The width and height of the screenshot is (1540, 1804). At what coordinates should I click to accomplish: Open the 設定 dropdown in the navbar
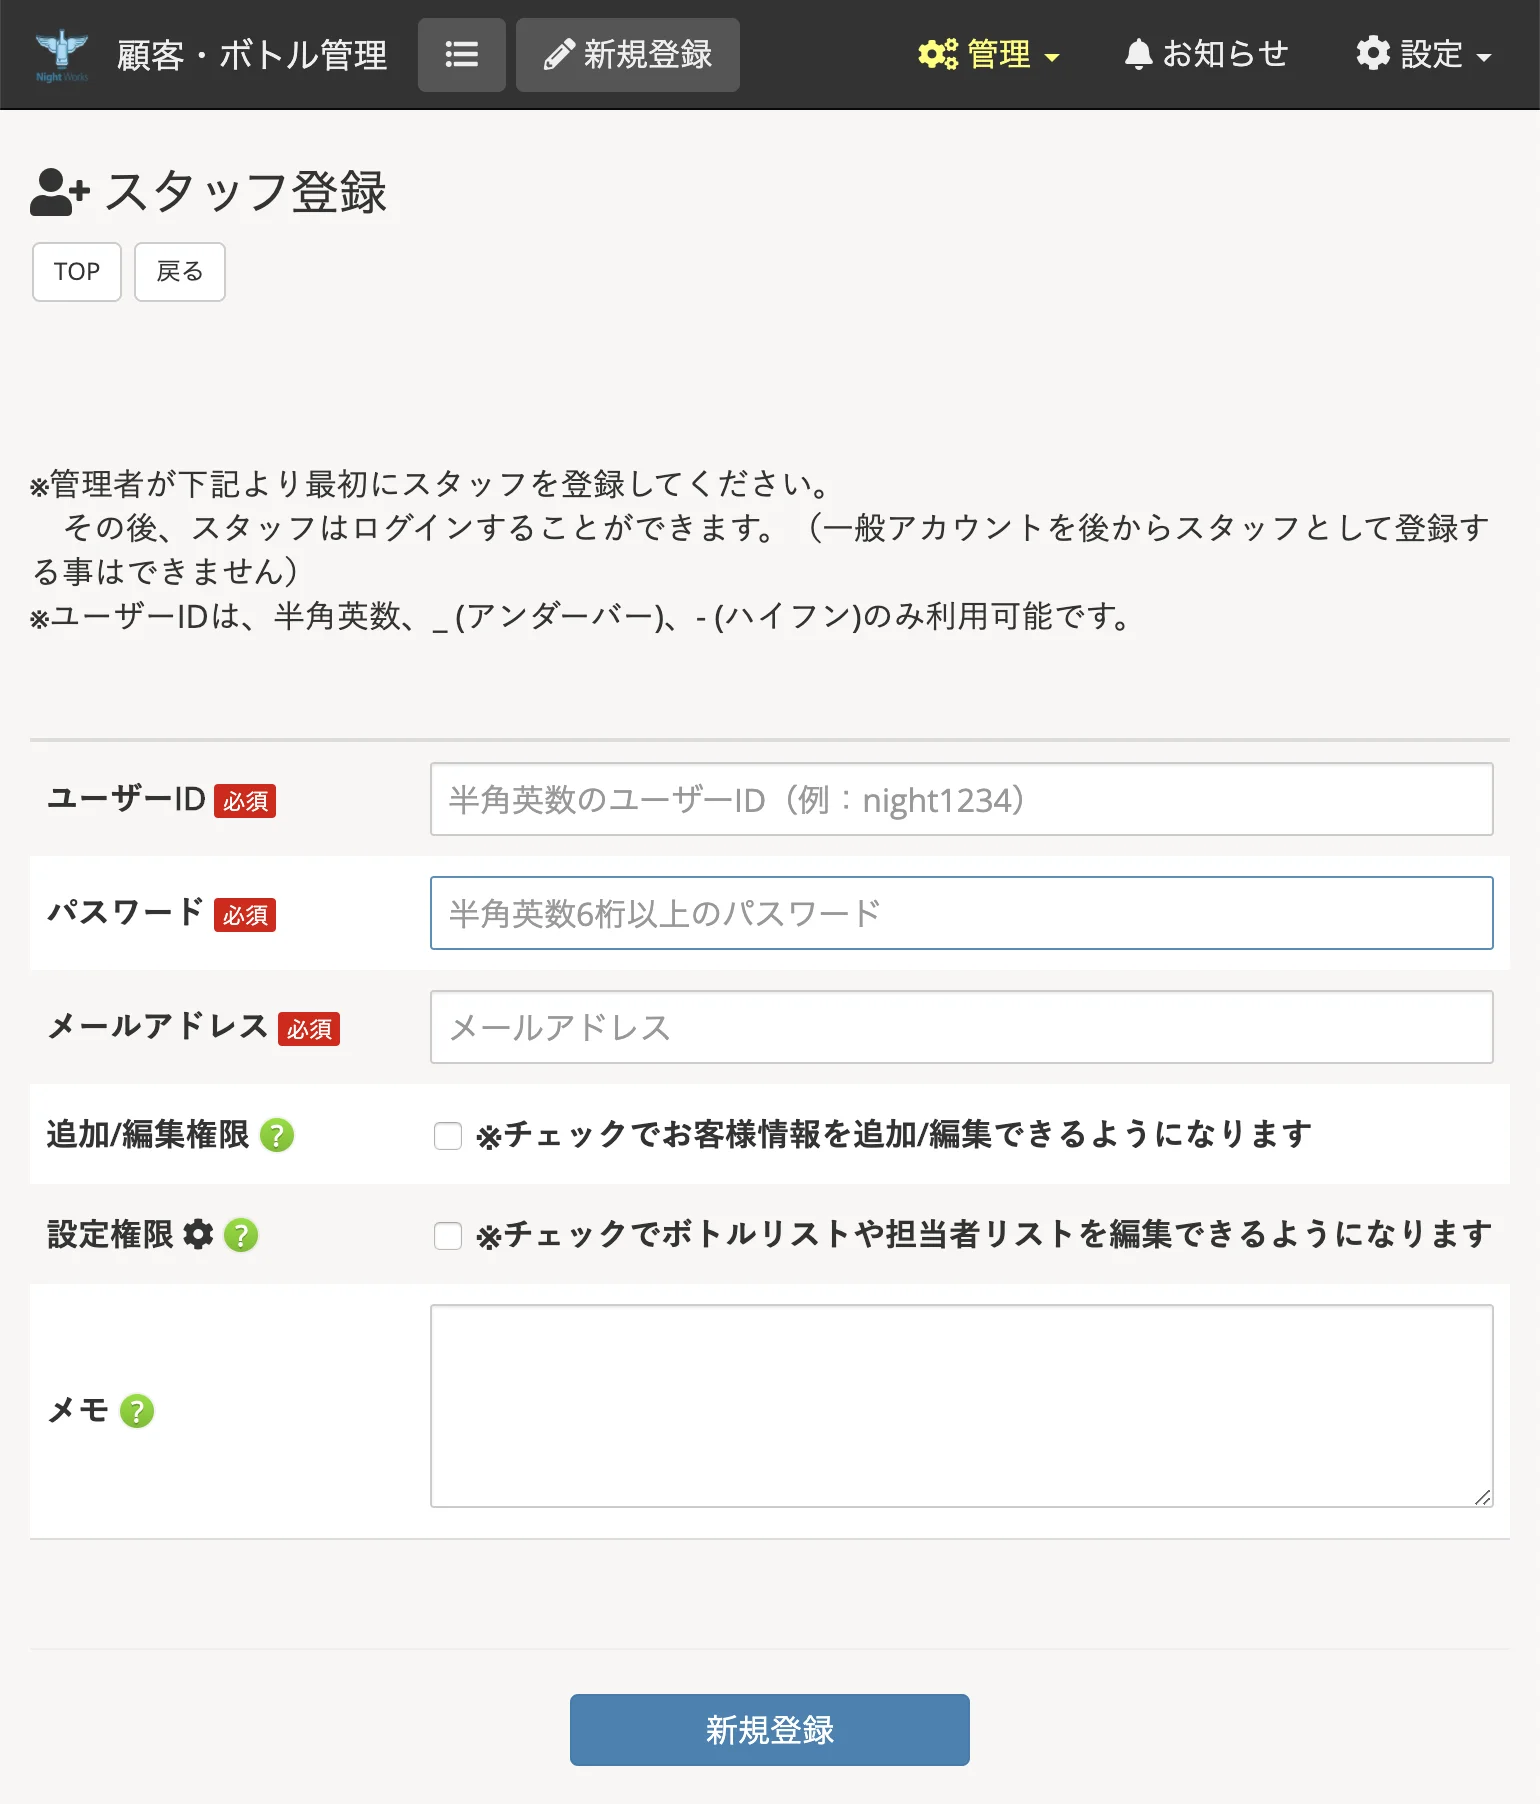1423,54
